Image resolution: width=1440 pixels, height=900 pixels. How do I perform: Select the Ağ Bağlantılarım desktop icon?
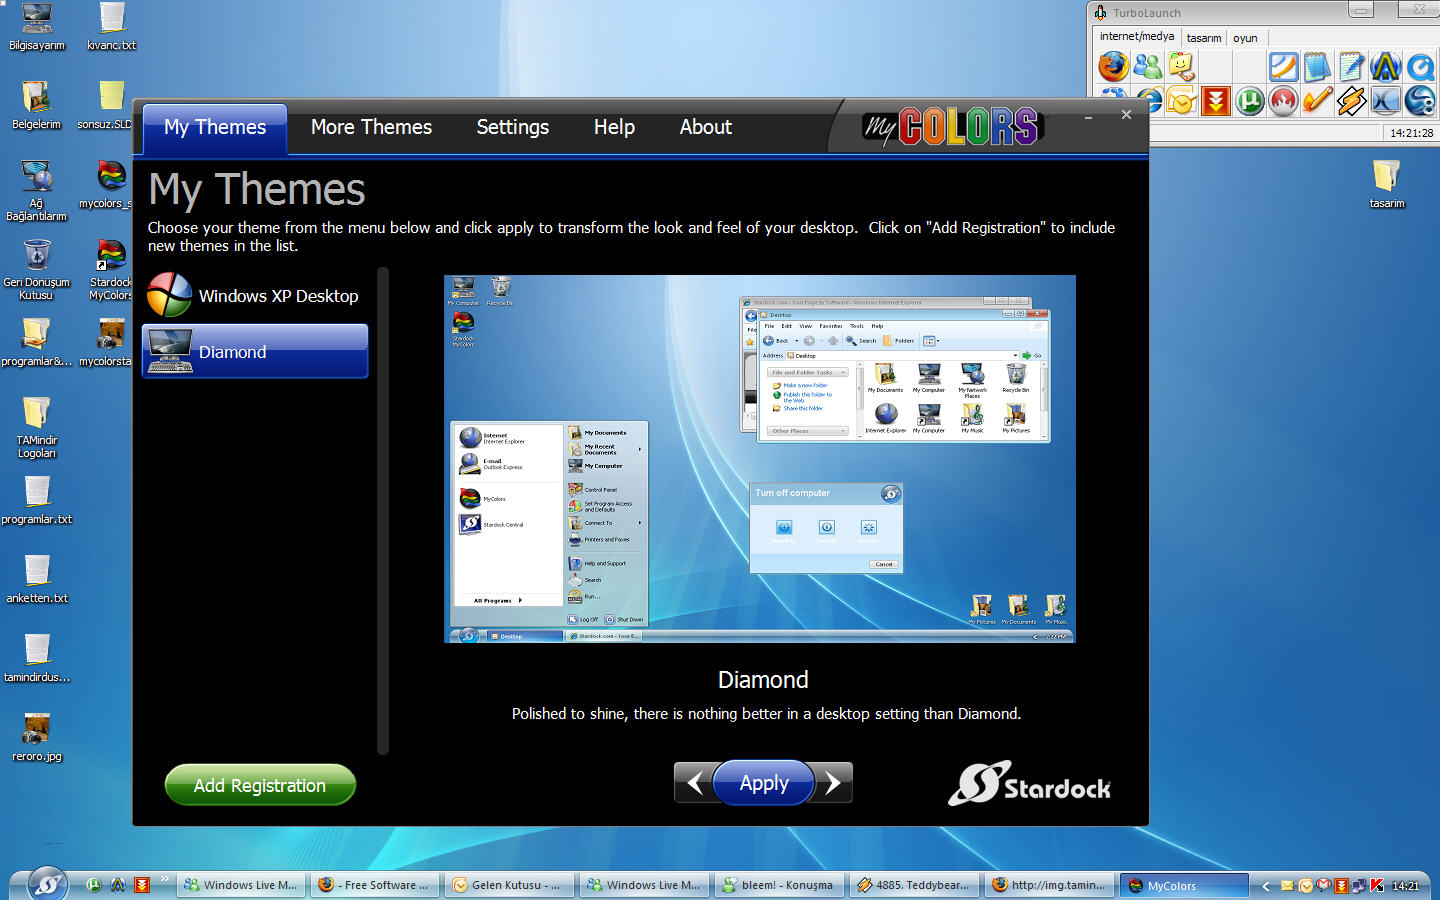pyautogui.click(x=37, y=191)
